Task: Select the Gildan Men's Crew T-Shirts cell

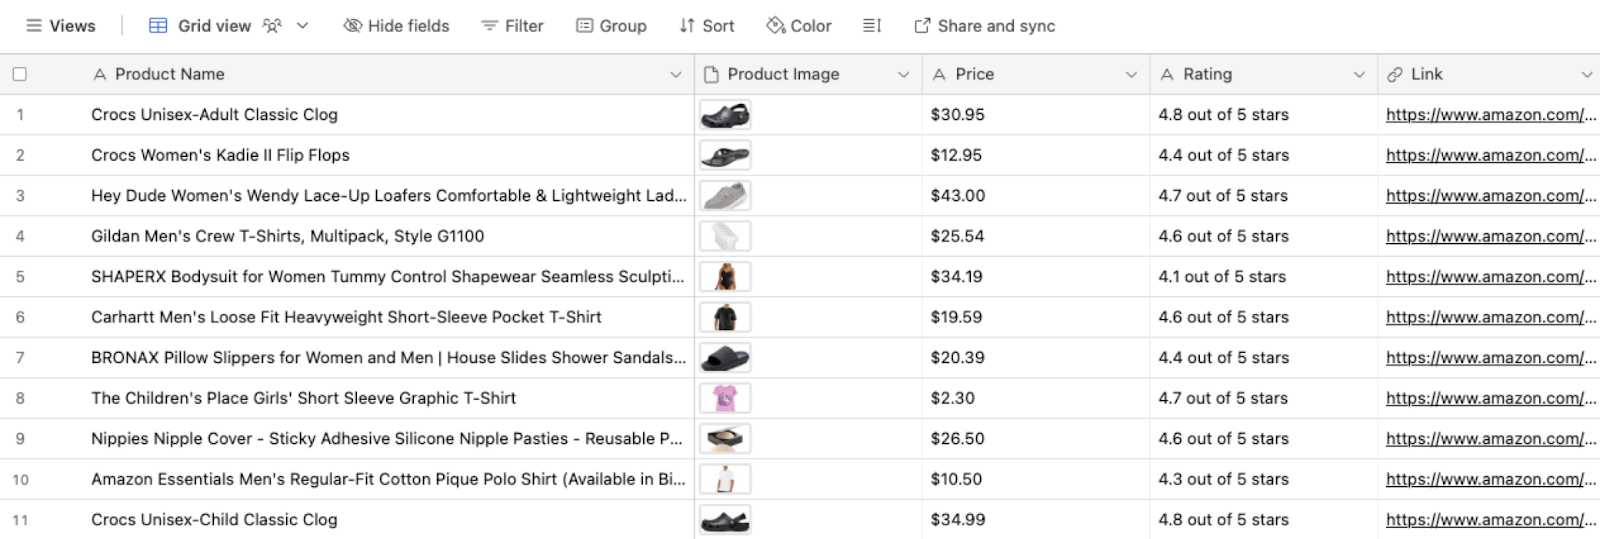Action: (x=387, y=236)
